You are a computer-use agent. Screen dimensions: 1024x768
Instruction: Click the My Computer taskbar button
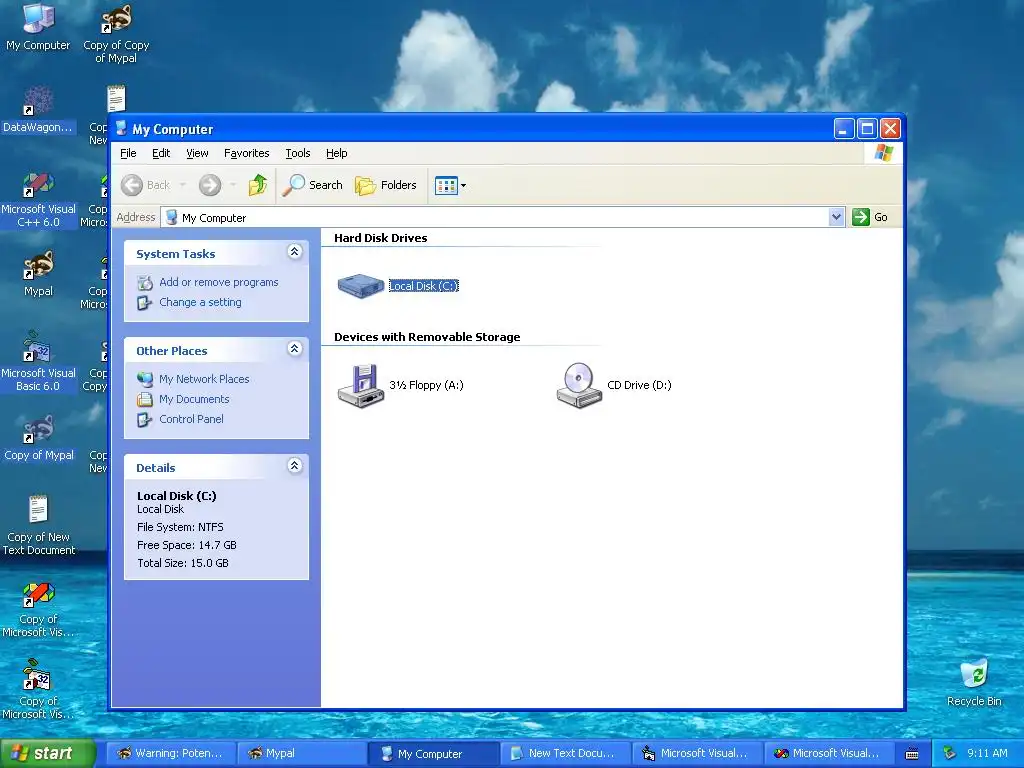pyautogui.click(x=432, y=753)
